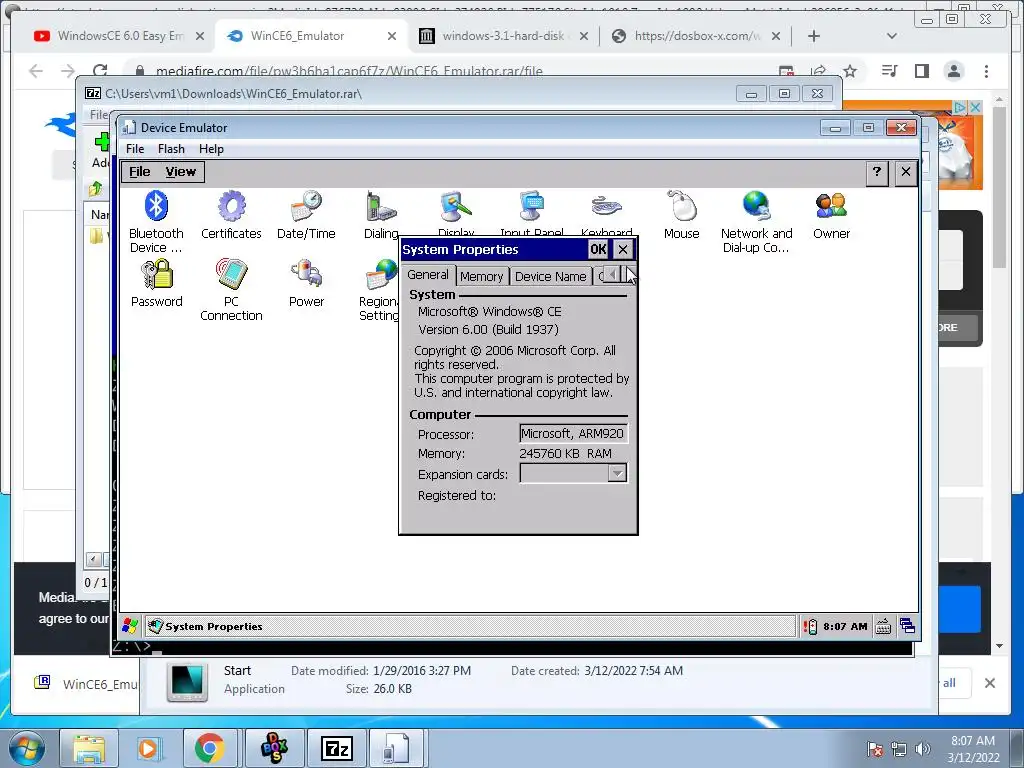
Task: Open DOSBox-X from the Windows taskbar
Action: click(274, 748)
